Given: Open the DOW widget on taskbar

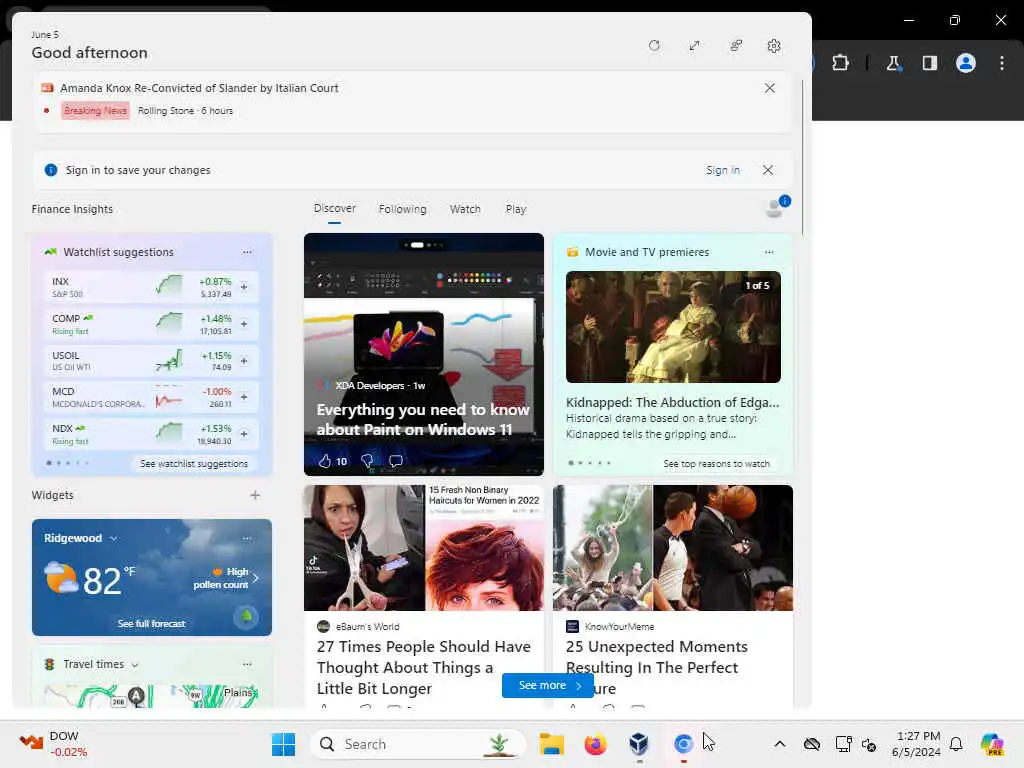Looking at the screenshot, I should click(x=54, y=744).
